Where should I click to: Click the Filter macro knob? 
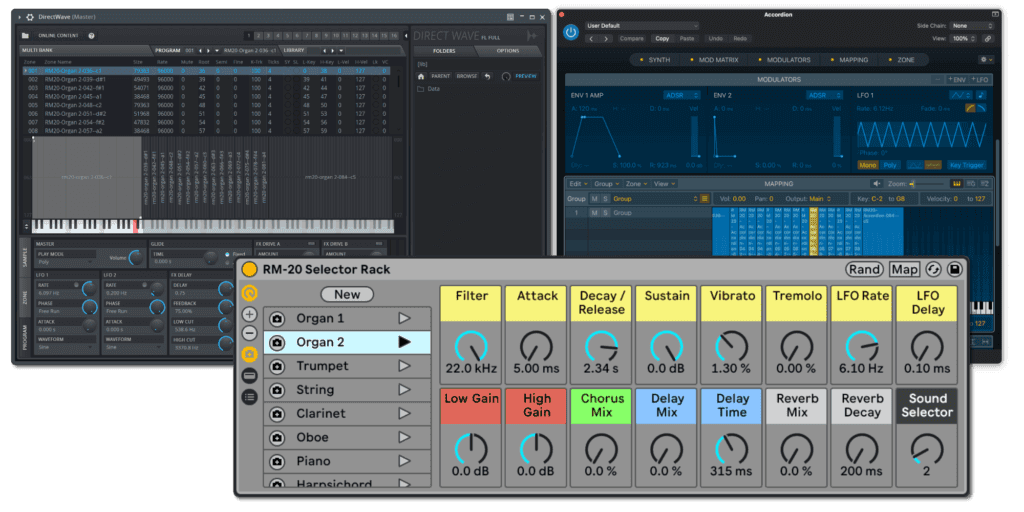pyautogui.click(x=471, y=347)
